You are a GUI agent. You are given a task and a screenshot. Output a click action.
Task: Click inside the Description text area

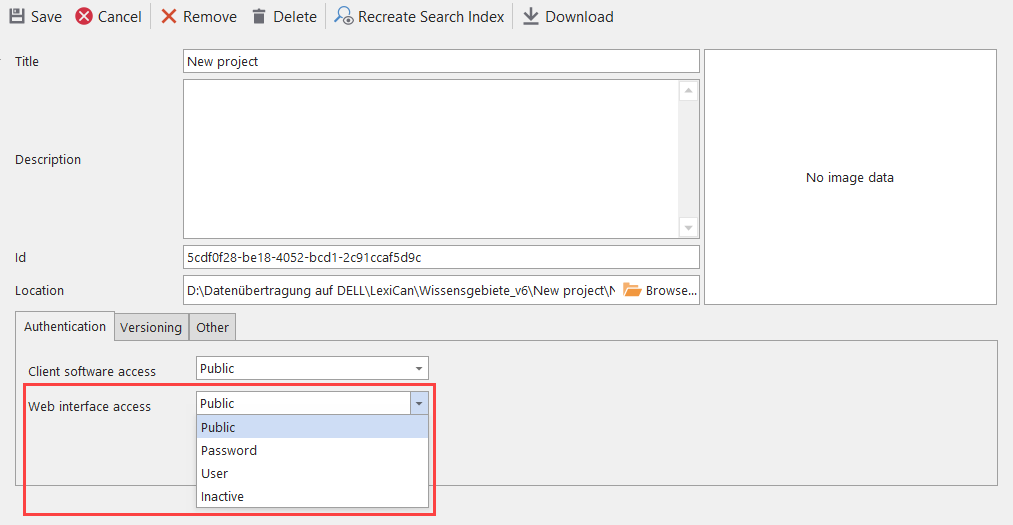tap(430, 159)
